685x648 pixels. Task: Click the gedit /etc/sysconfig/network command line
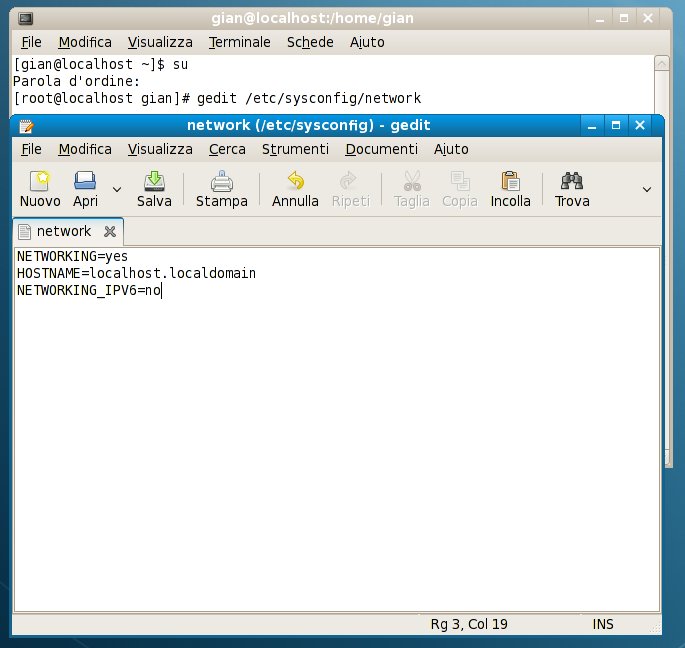point(217,98)
